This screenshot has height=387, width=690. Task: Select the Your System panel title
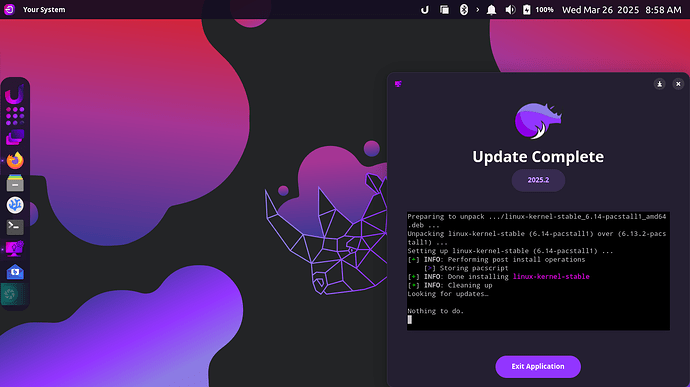[44, 9]
